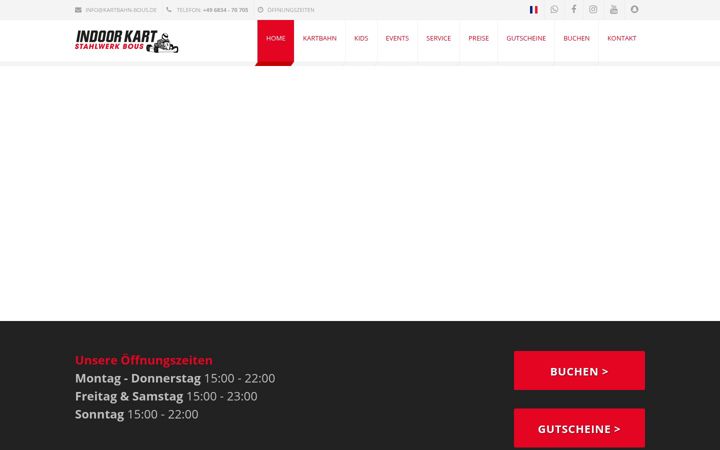This screenshot has height=450, width=720.
Task: Open the GUTSCHEINE menu item in the navigation bar
Action: (x=526, y=39)
